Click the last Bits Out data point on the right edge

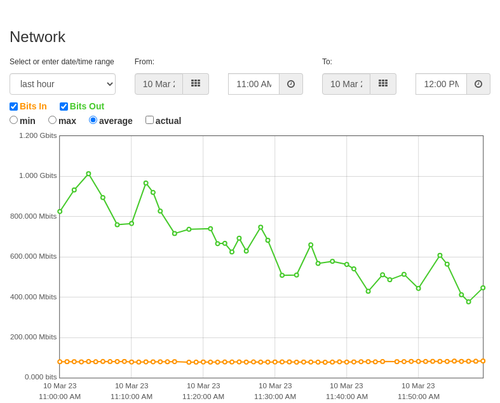[483, 288]
